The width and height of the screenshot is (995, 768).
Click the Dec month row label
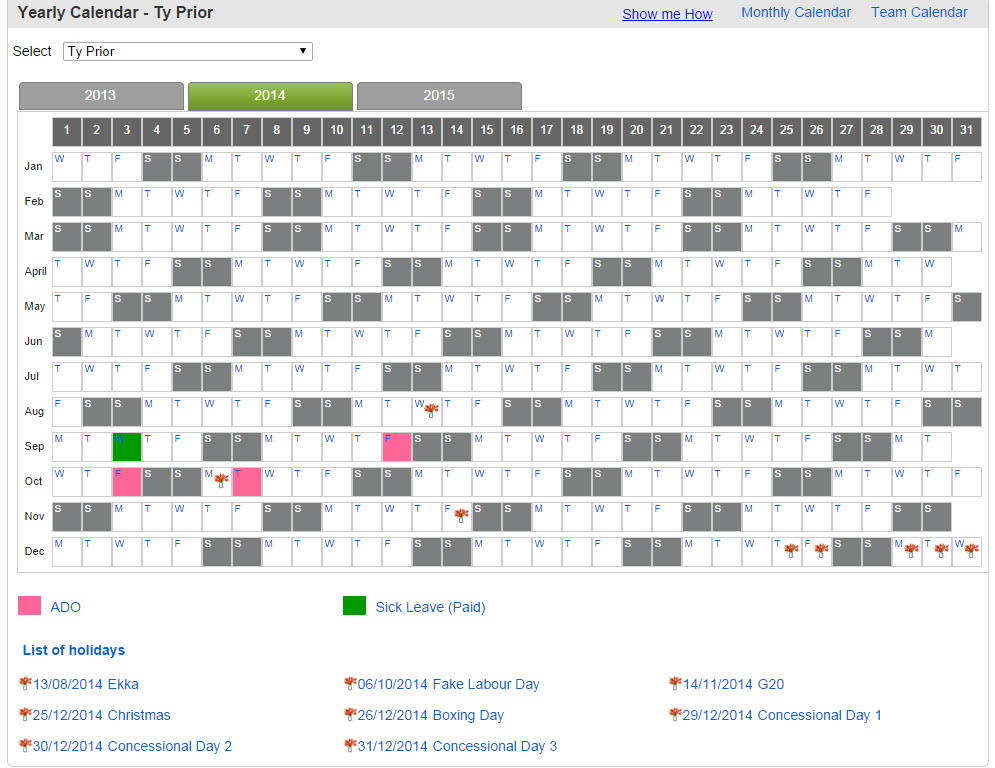tap(34, 551)
